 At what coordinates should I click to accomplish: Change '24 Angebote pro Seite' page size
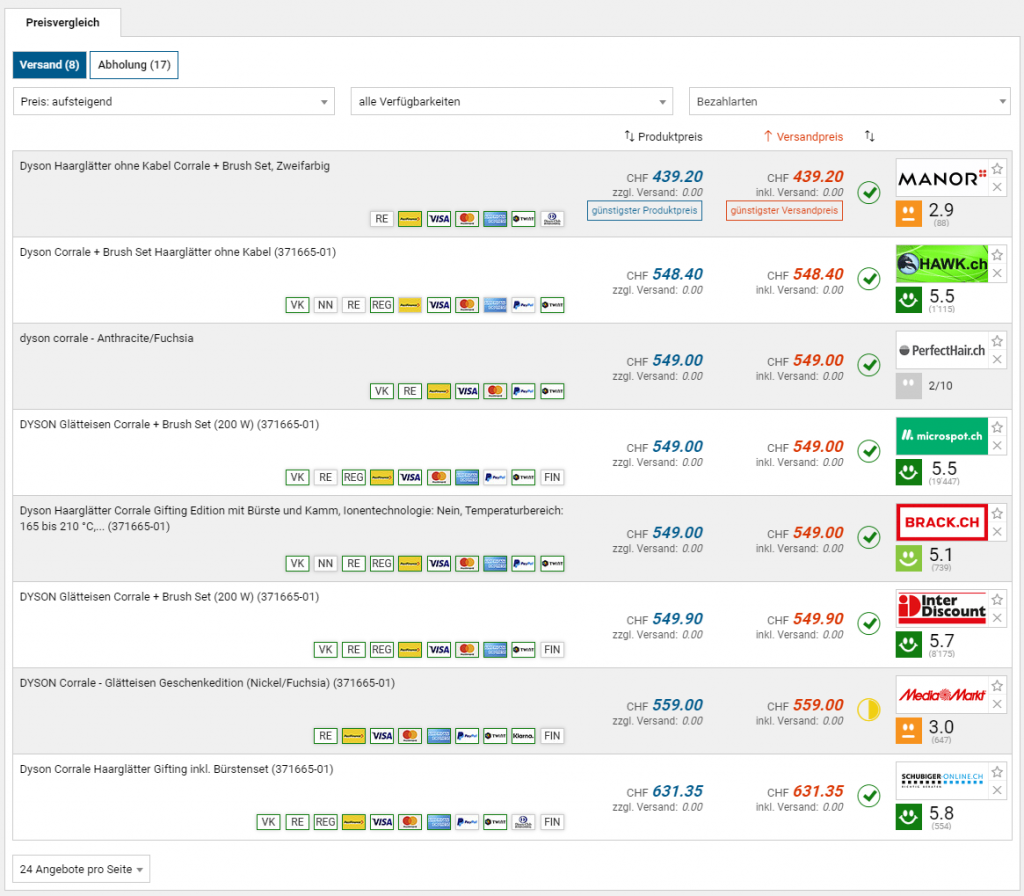(81, 870)
